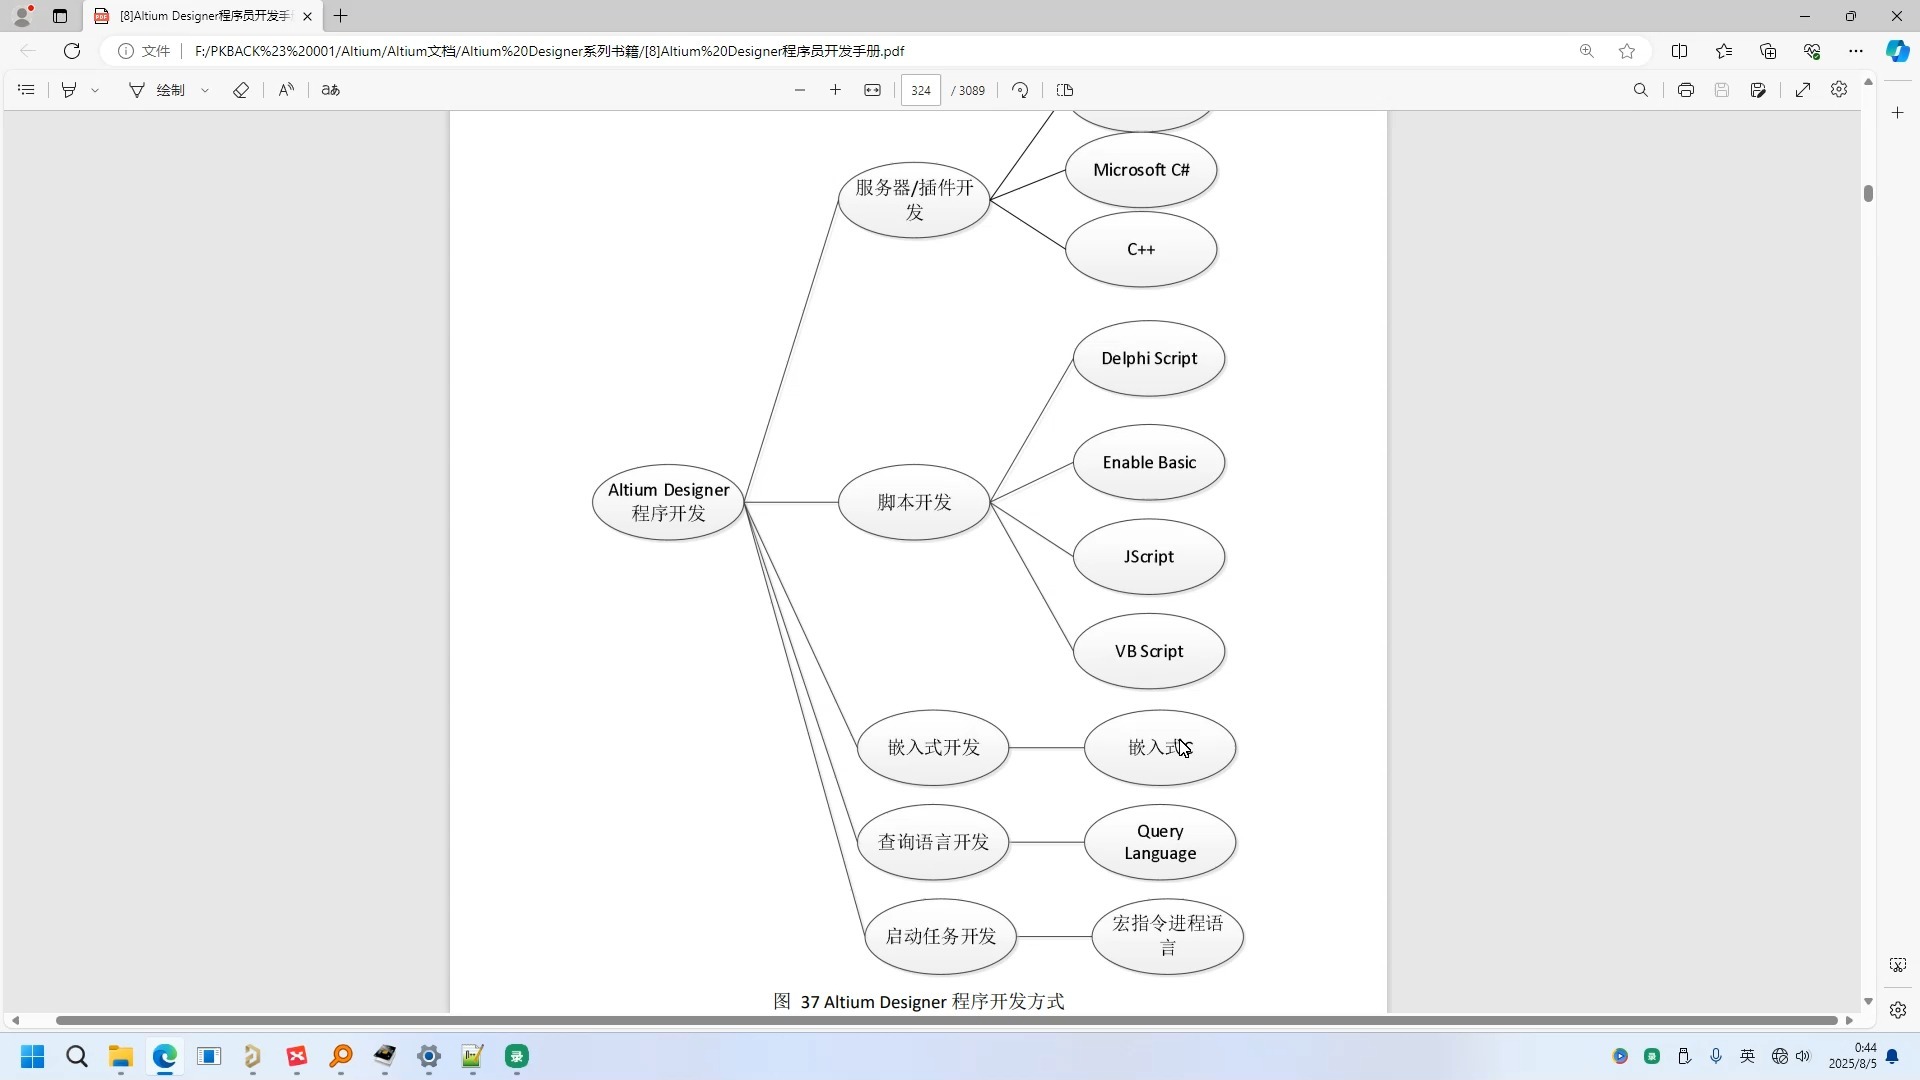Open Windows taskbar search
This screenshot has width=1920, height=1080.
(77, 1056)
